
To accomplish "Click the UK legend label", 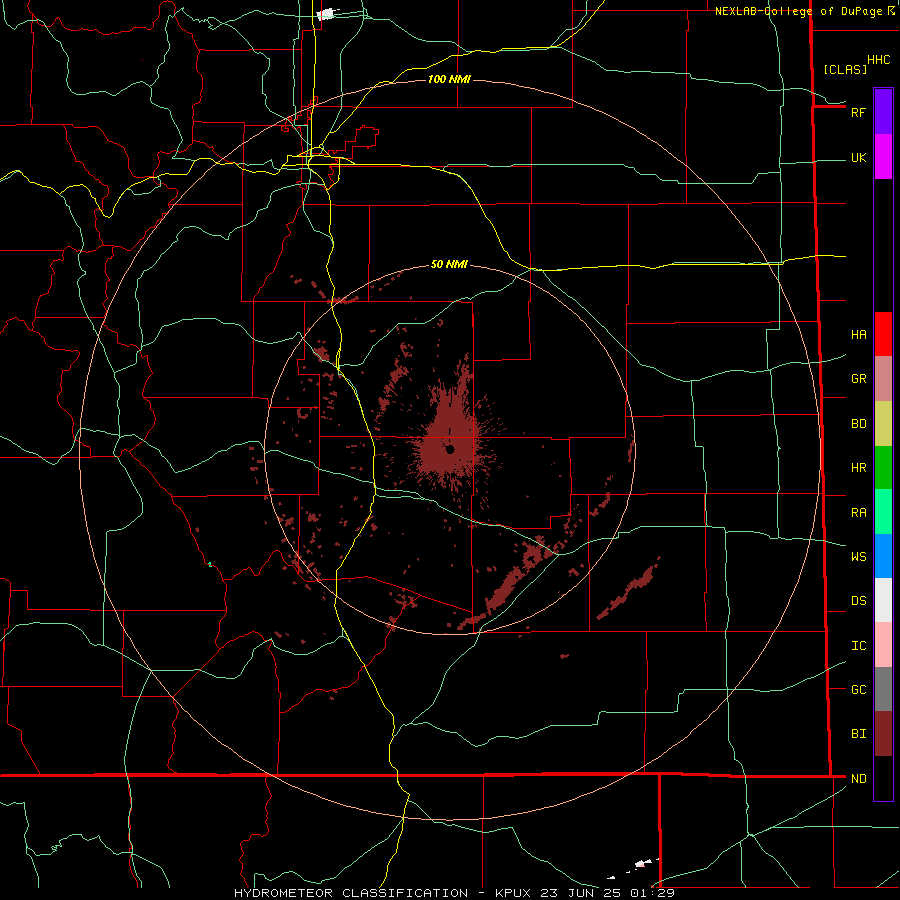I will point(858,157).
